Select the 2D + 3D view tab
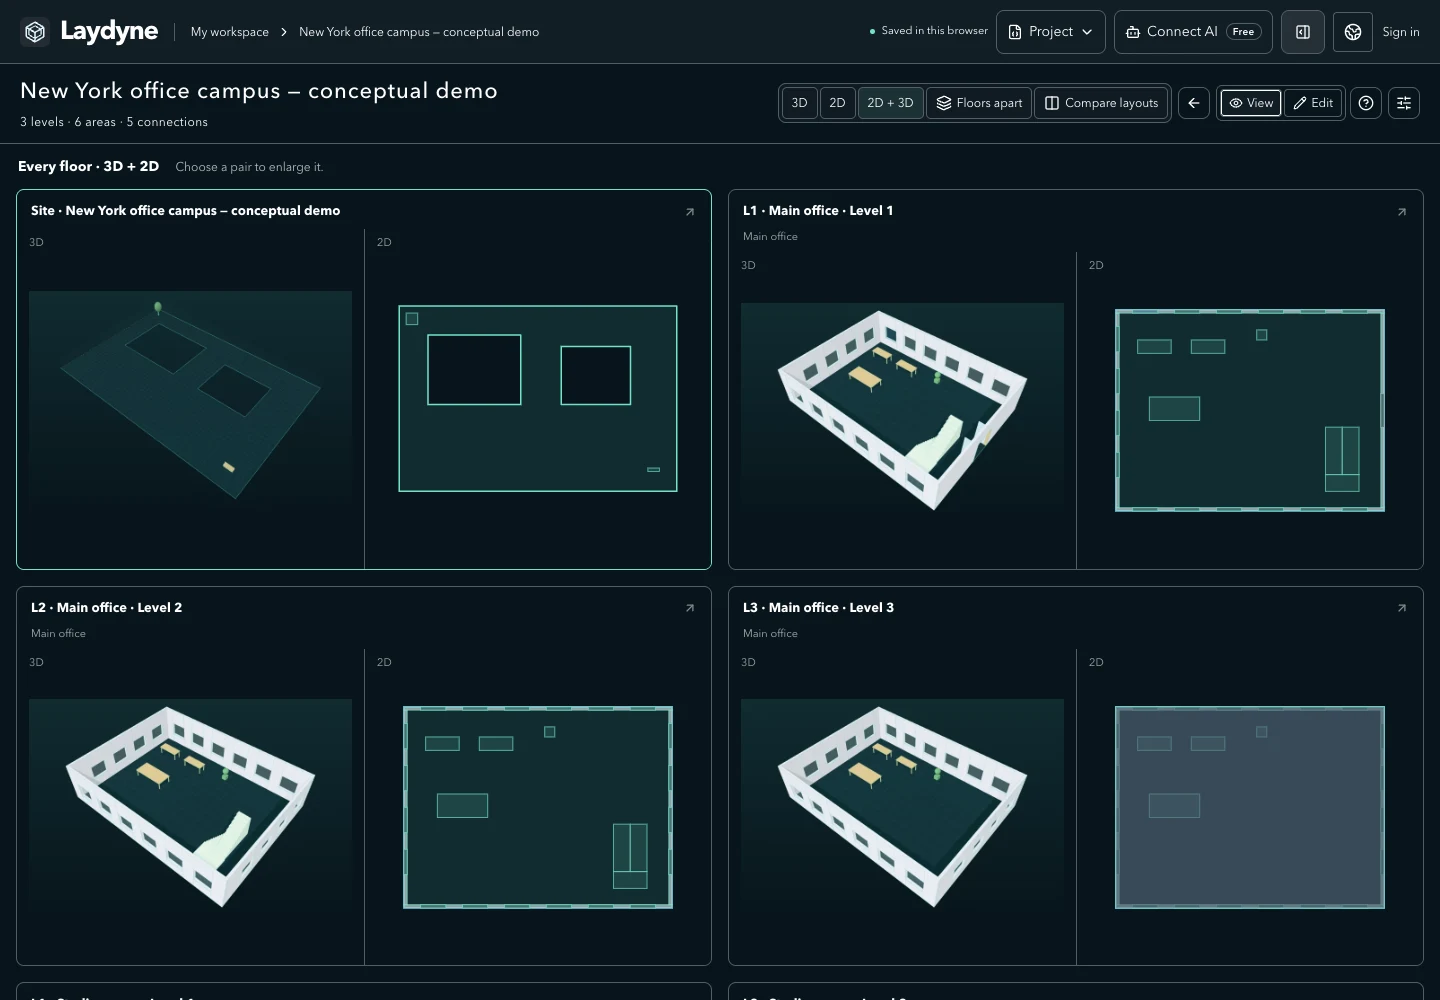The image size is (1440, 1000). 891,103
